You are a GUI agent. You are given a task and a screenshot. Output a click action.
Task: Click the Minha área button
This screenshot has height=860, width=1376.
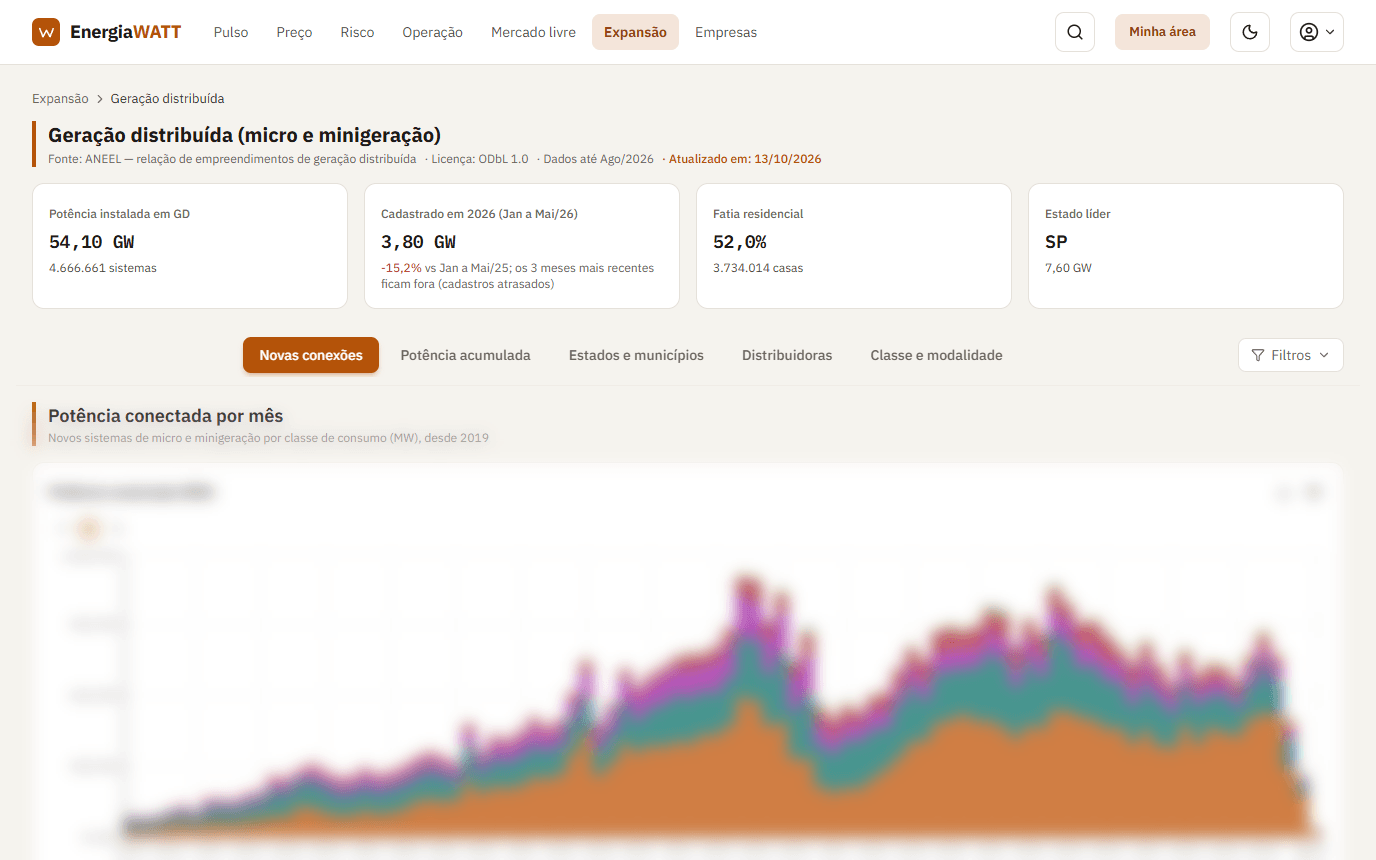(1162, 32)
